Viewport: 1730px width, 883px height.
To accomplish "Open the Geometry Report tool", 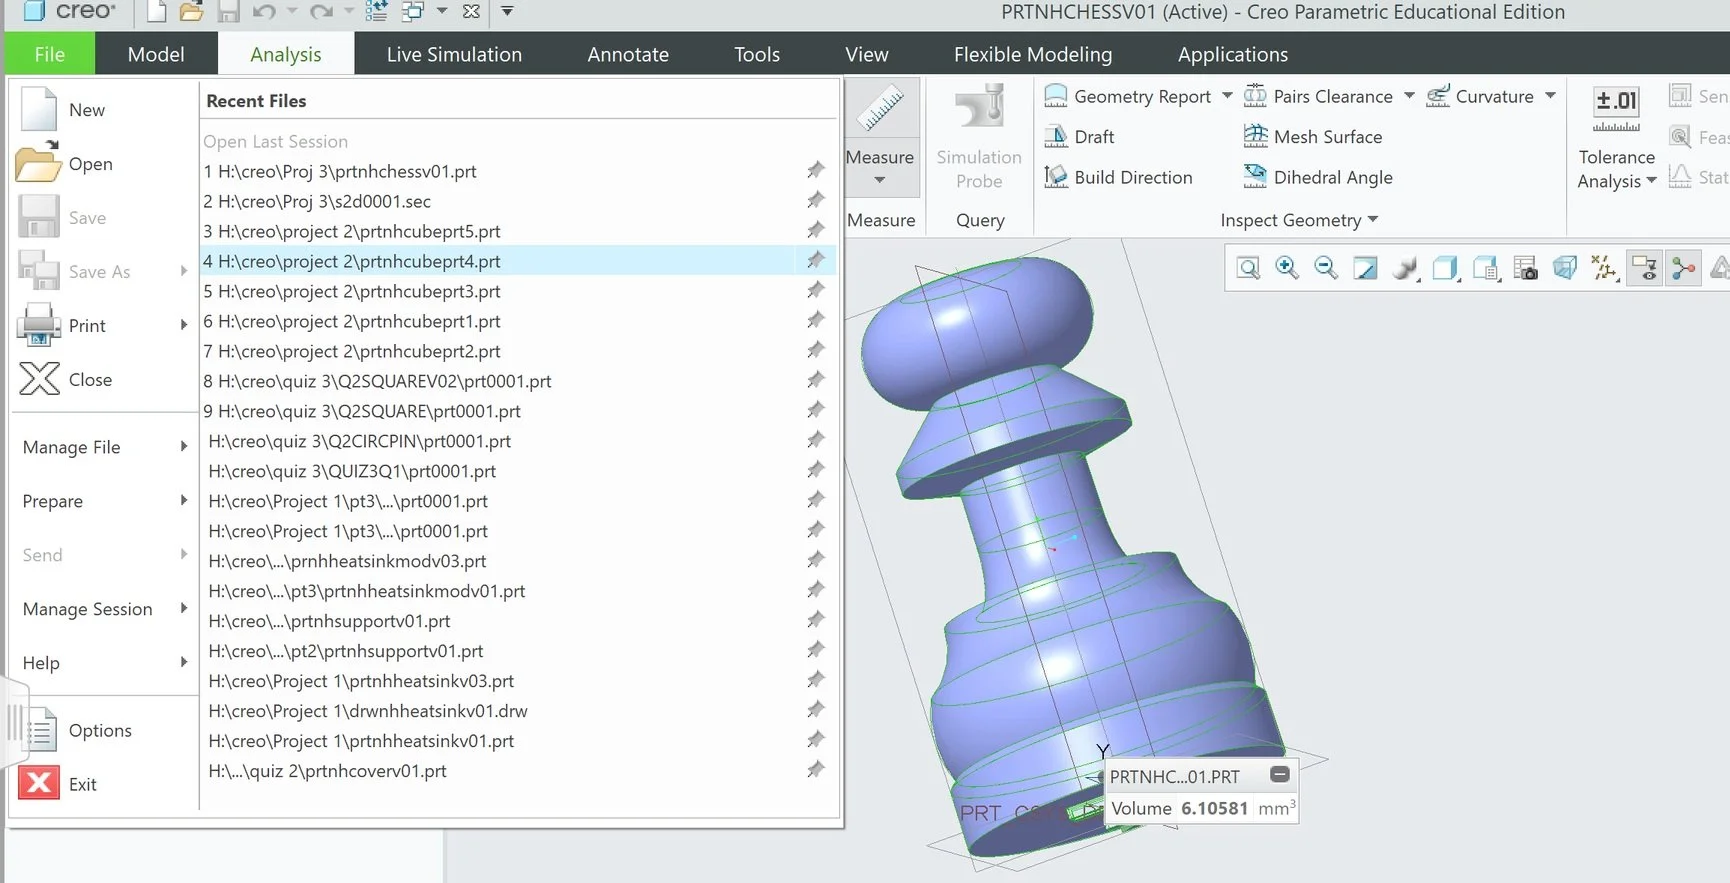I will (x=1127, y=96).
